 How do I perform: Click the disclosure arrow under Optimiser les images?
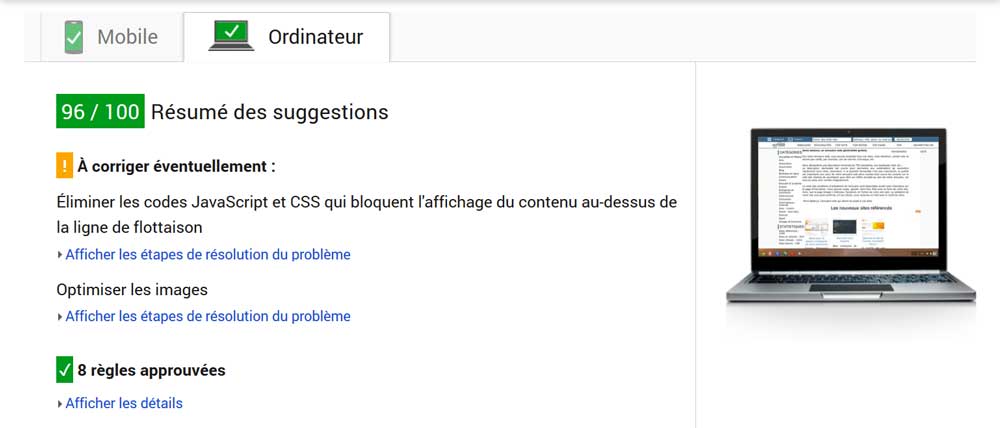tap(60, 317)
